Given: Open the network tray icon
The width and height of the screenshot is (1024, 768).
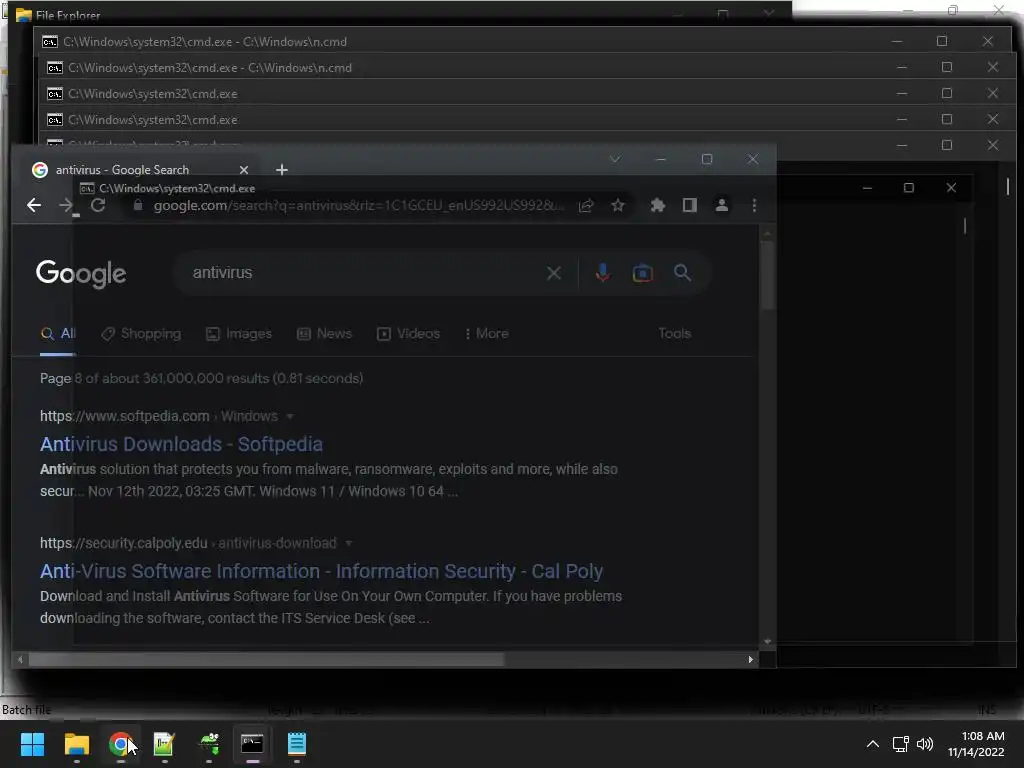Looking at the screenshot, I should 901,744.
